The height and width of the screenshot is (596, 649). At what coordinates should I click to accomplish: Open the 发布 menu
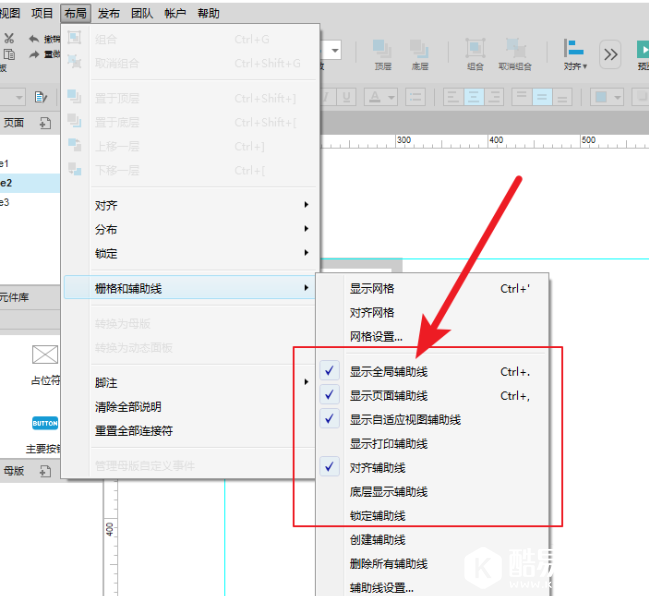click(x=108, y=13)
